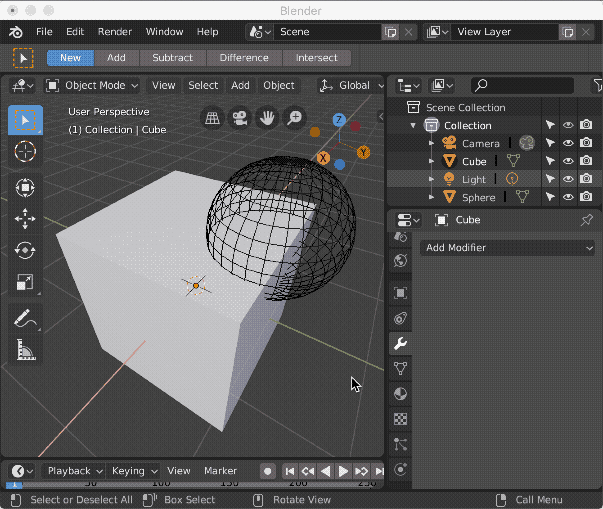Open the Window menu

pos(164,32)
